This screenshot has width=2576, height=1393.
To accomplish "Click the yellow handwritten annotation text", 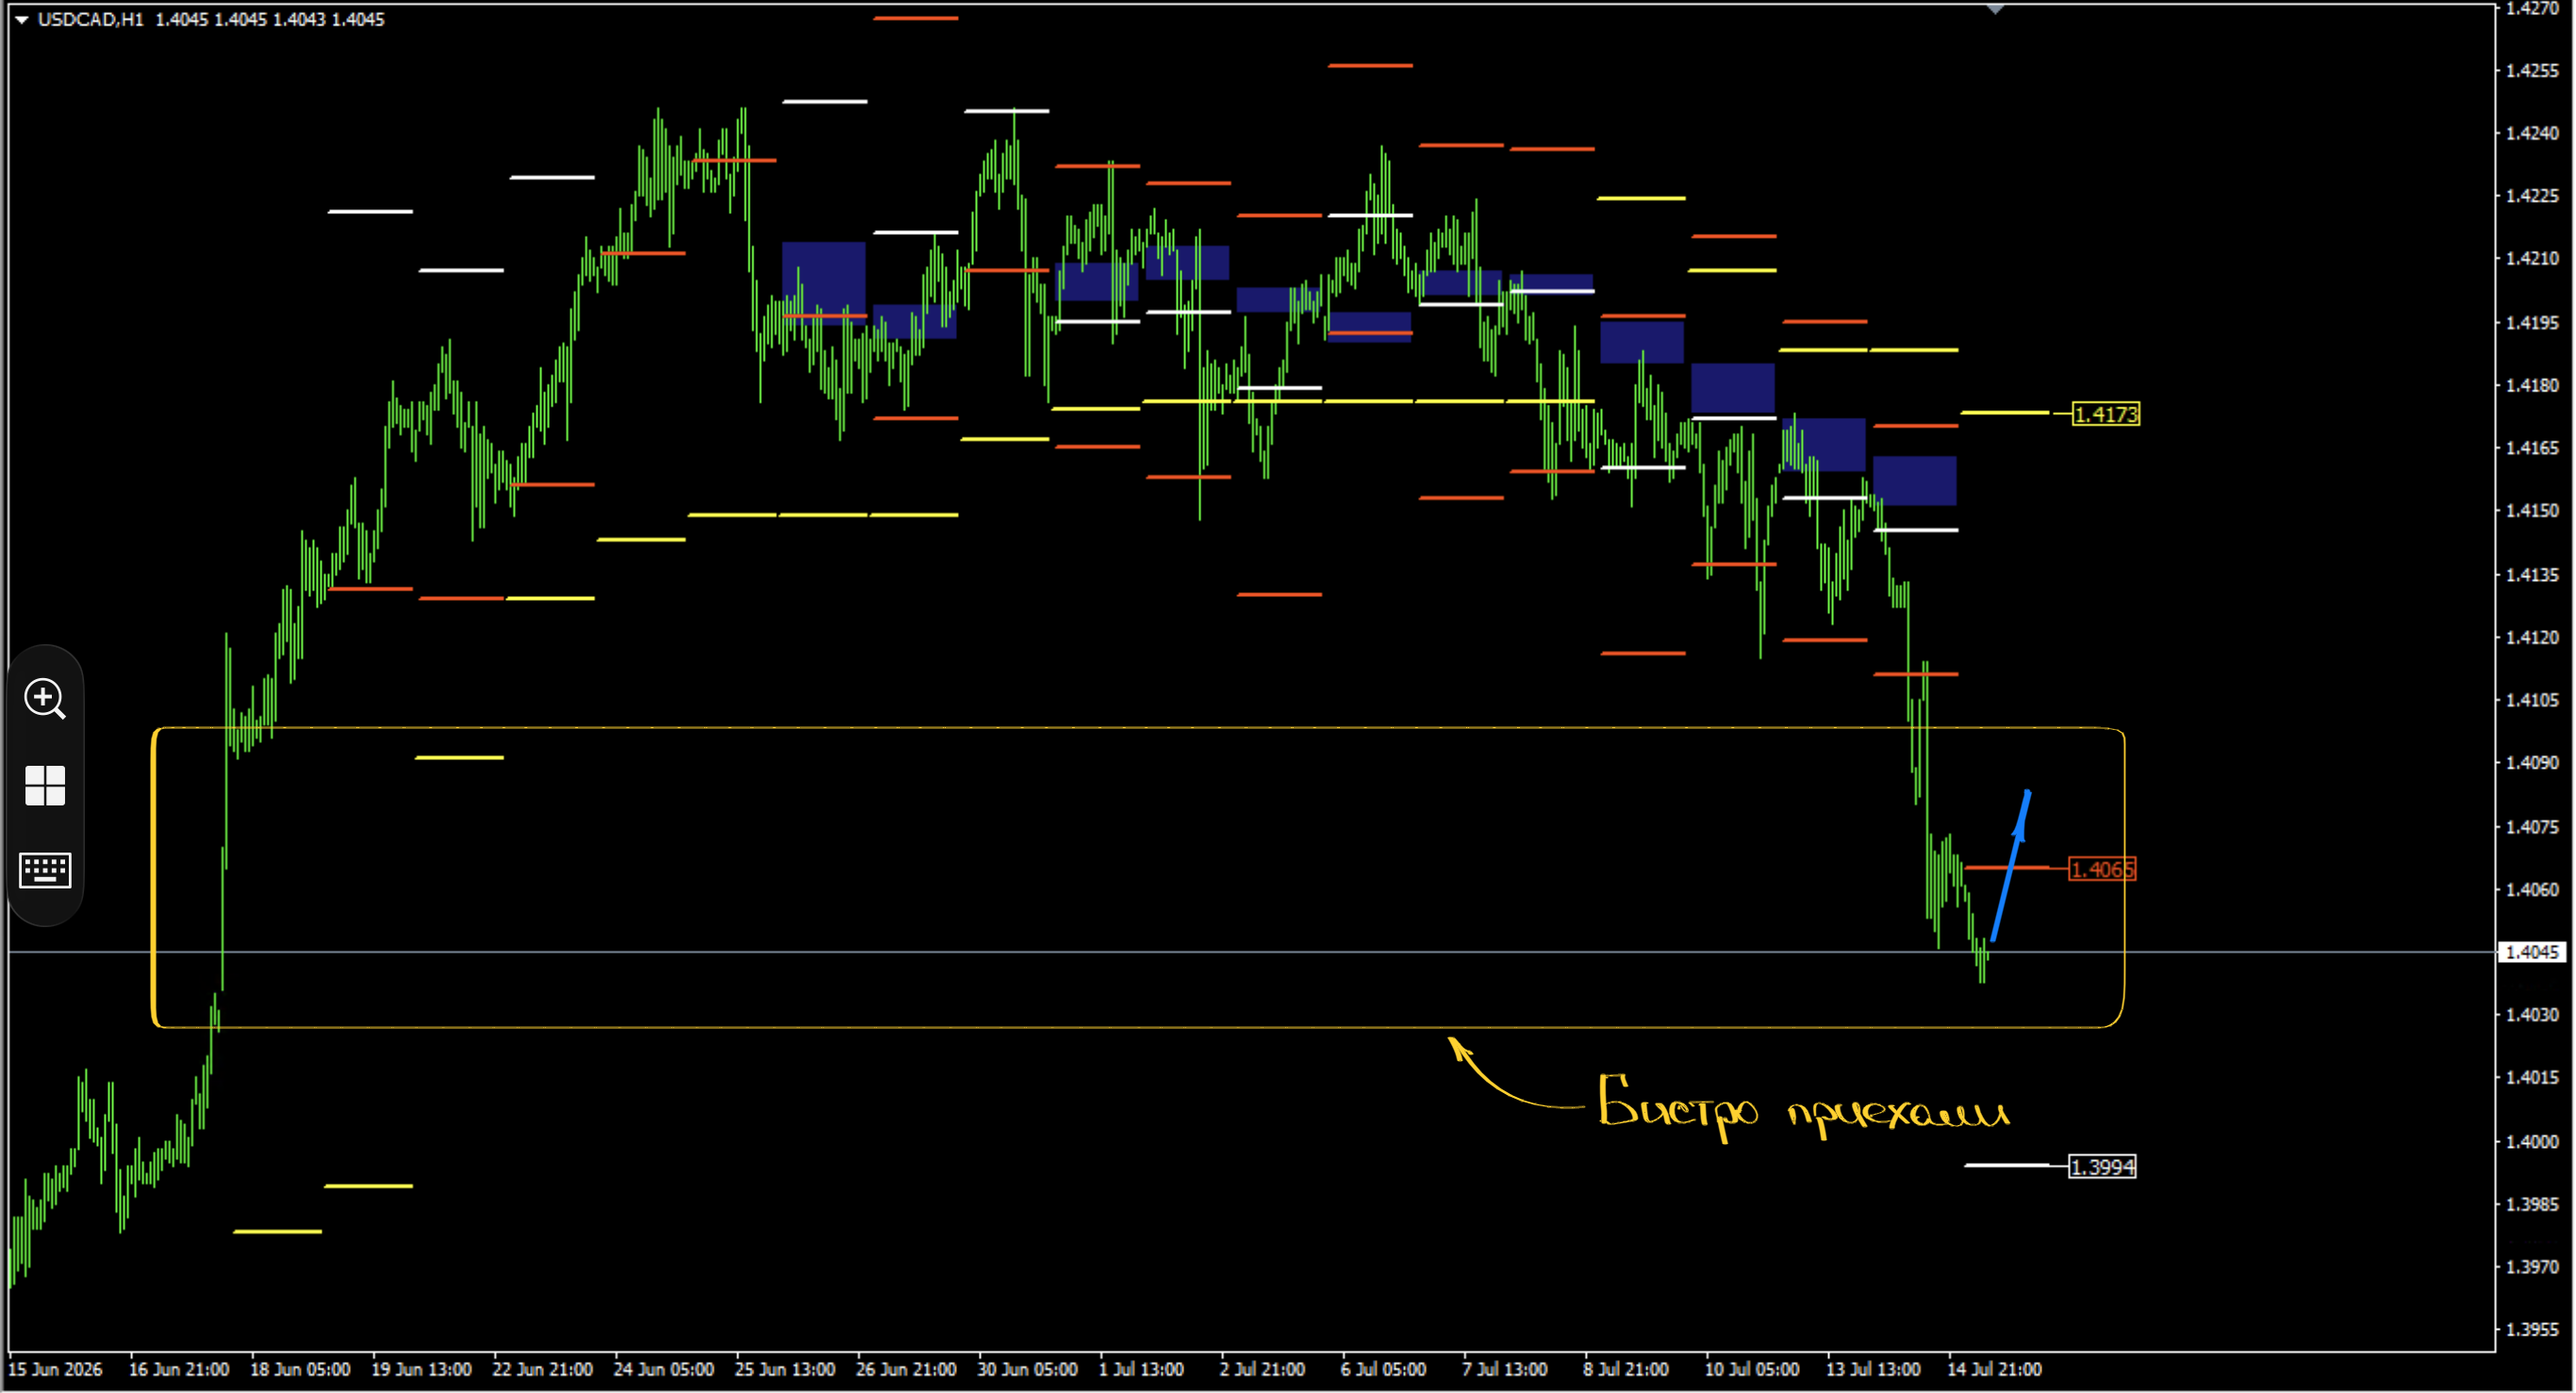I will pyautogui.click(x=1802, y=1108).
